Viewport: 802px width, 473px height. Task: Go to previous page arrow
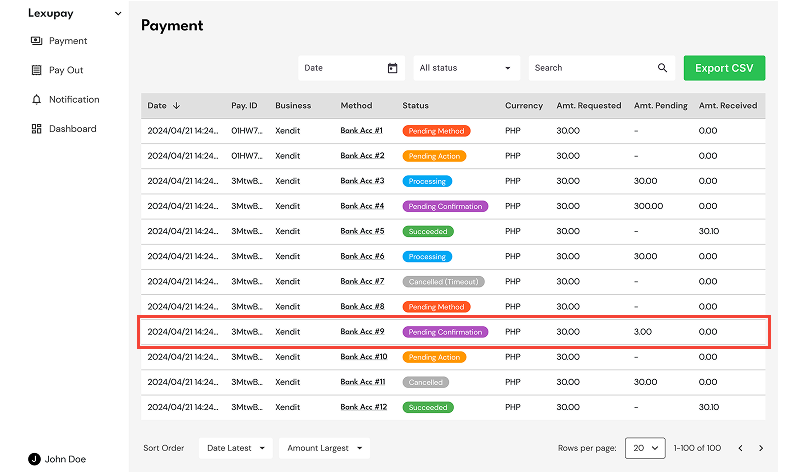[x=740, y=448]
